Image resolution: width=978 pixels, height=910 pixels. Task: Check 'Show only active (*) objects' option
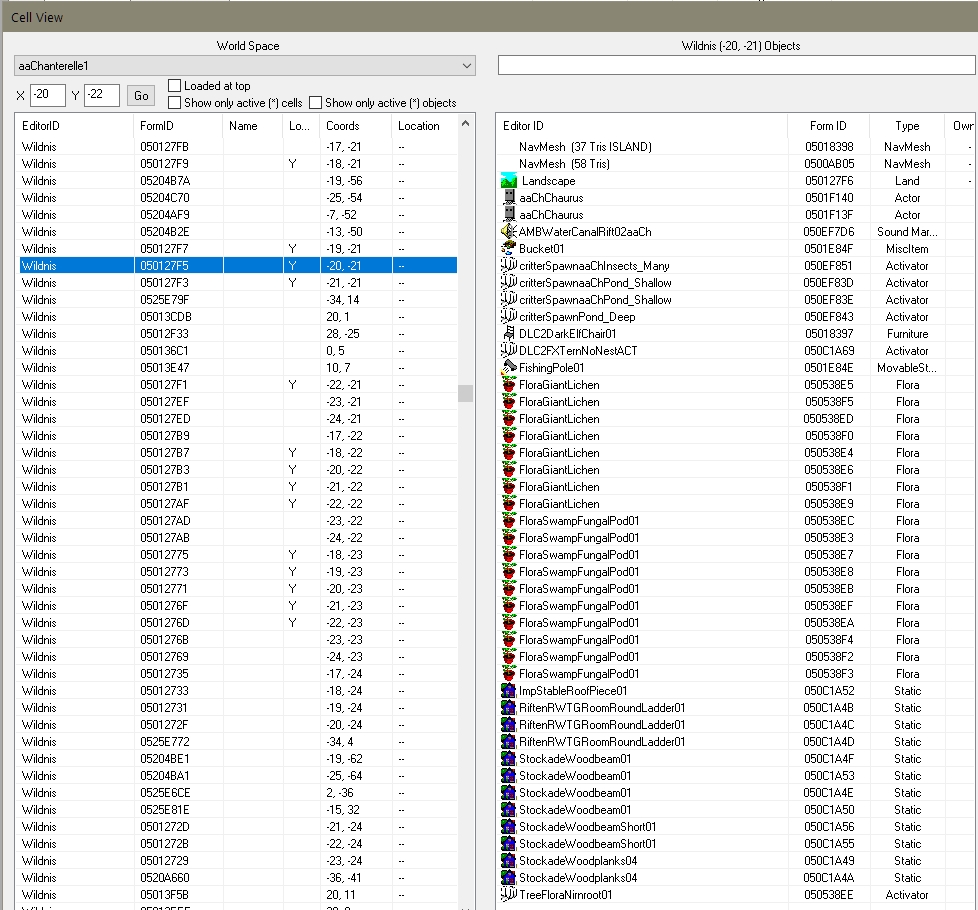click(x=316, y=102)
